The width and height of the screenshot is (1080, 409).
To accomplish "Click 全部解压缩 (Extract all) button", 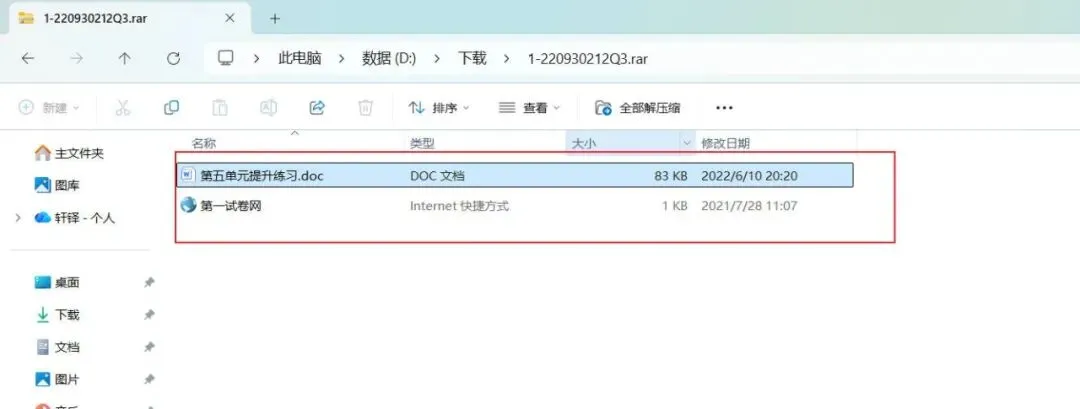I will point(638,107).
